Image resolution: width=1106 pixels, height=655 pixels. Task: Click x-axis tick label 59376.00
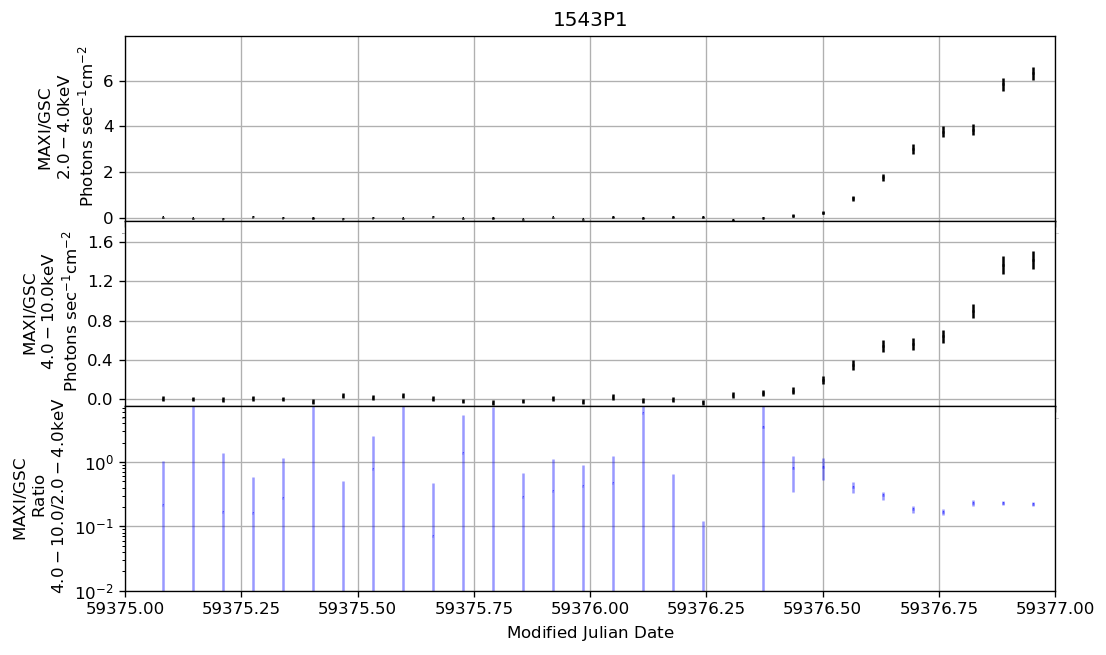[x=590, y=608]
